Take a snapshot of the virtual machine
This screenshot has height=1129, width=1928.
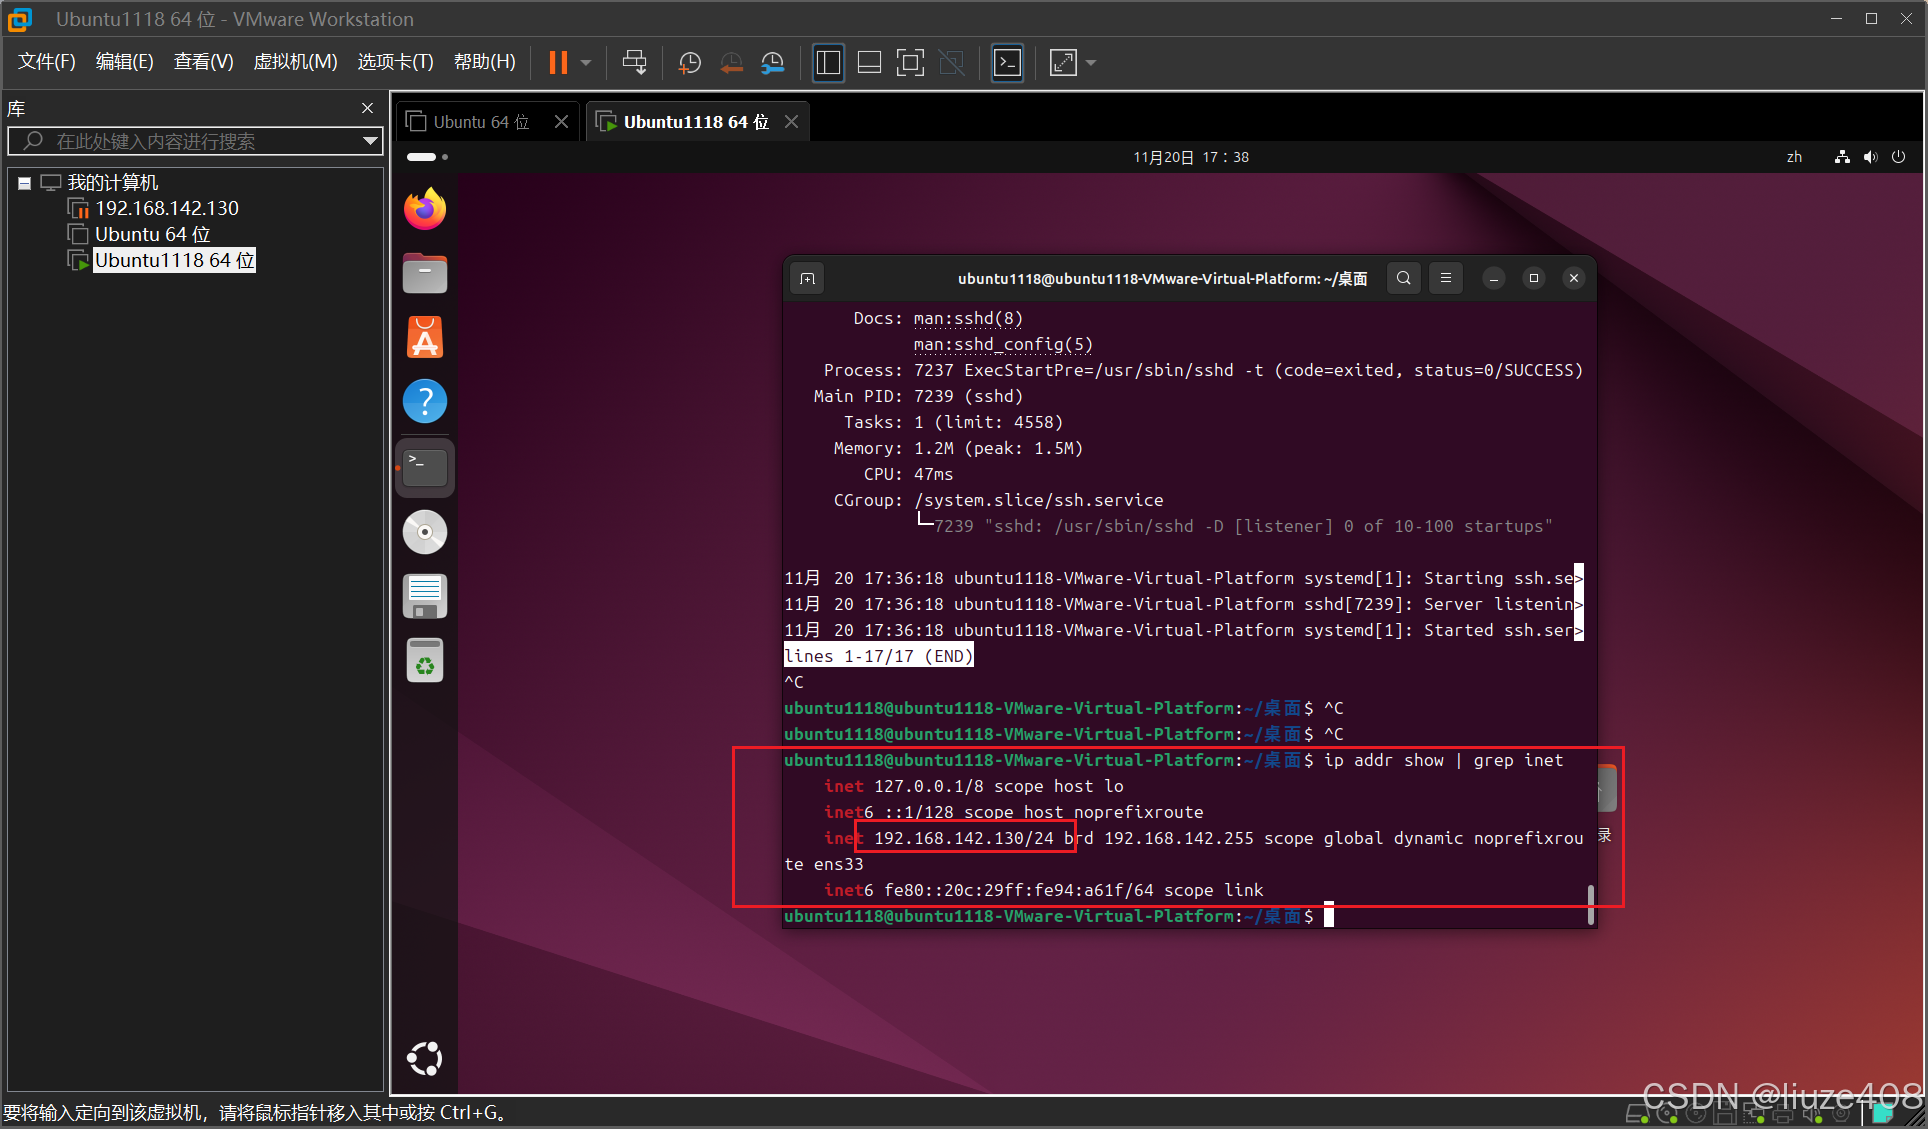689,63
